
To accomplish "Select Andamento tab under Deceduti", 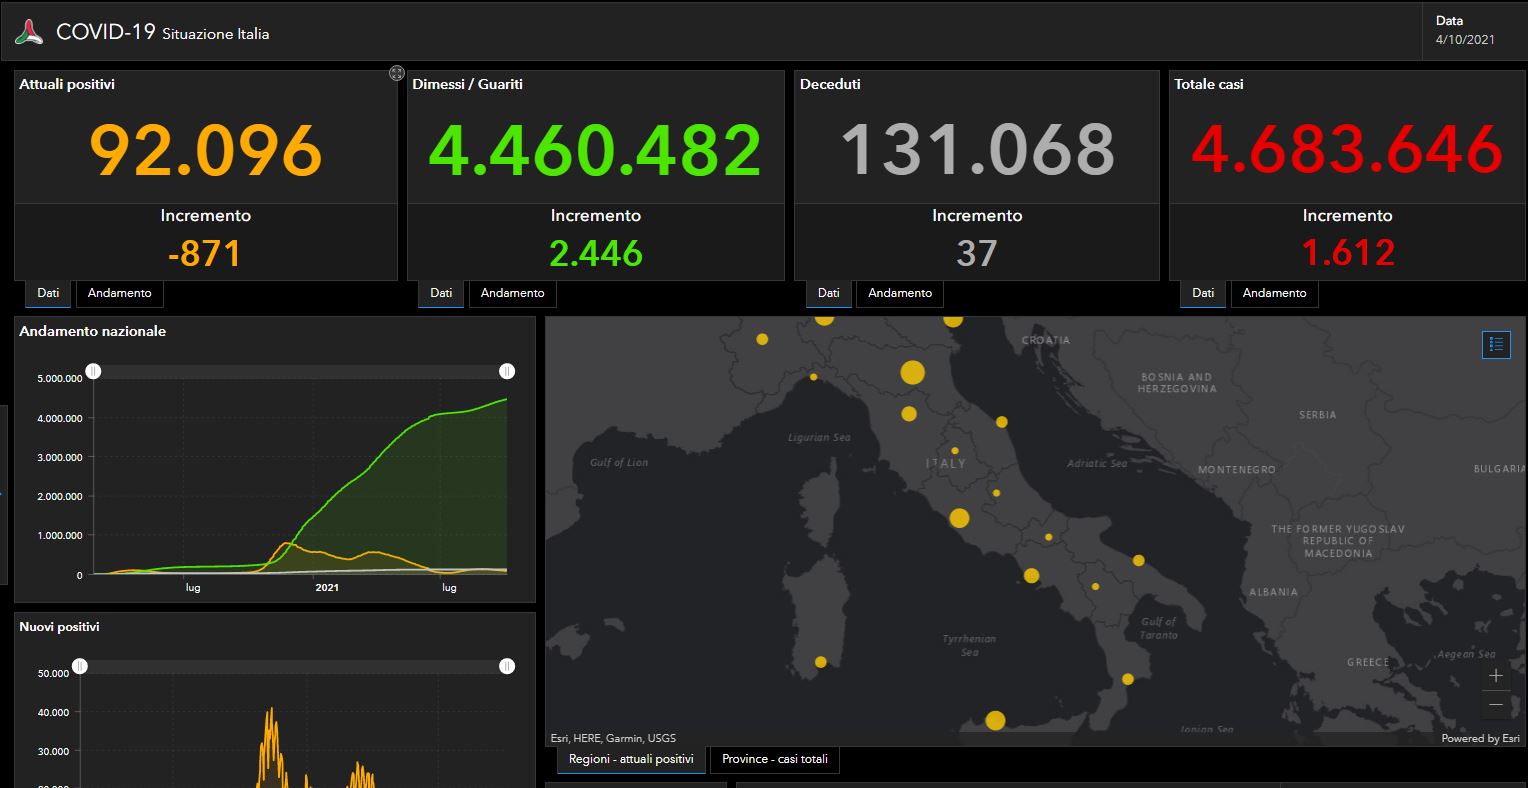I will (x=900, y=293).
